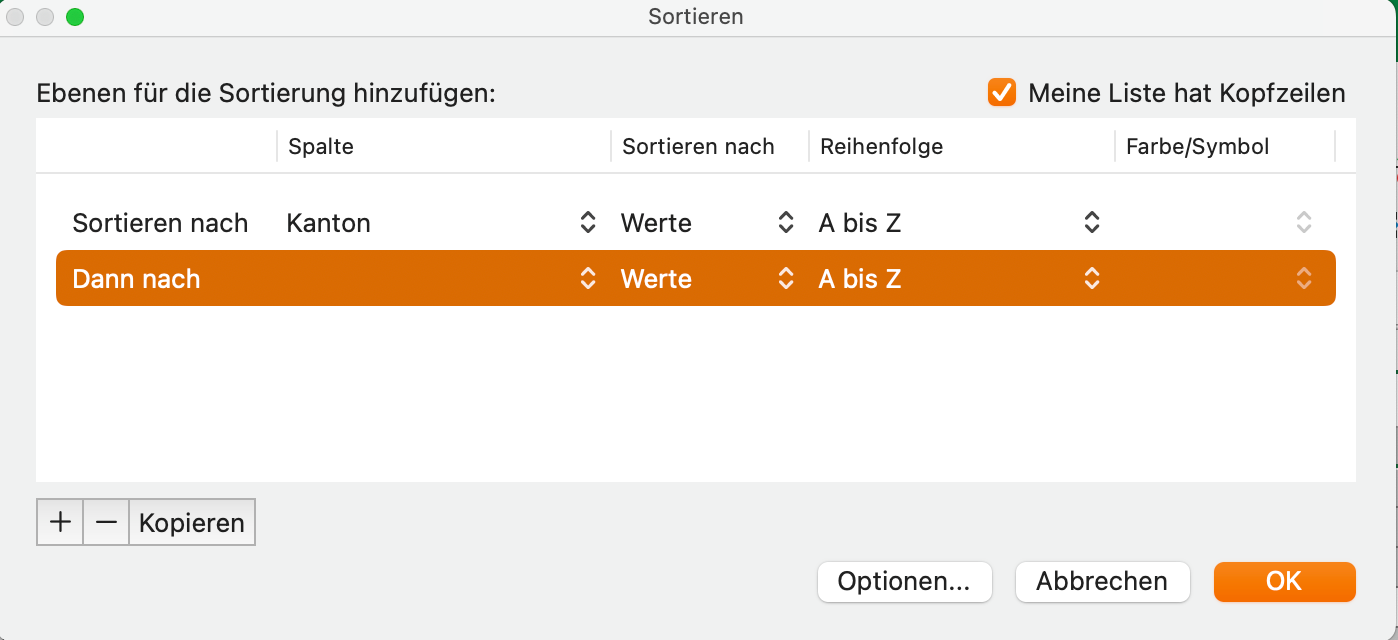The height and width of the screenshot is (640, 1398).
Task: Open the Werte dropdown in the first row
Action: click(786, 222)
